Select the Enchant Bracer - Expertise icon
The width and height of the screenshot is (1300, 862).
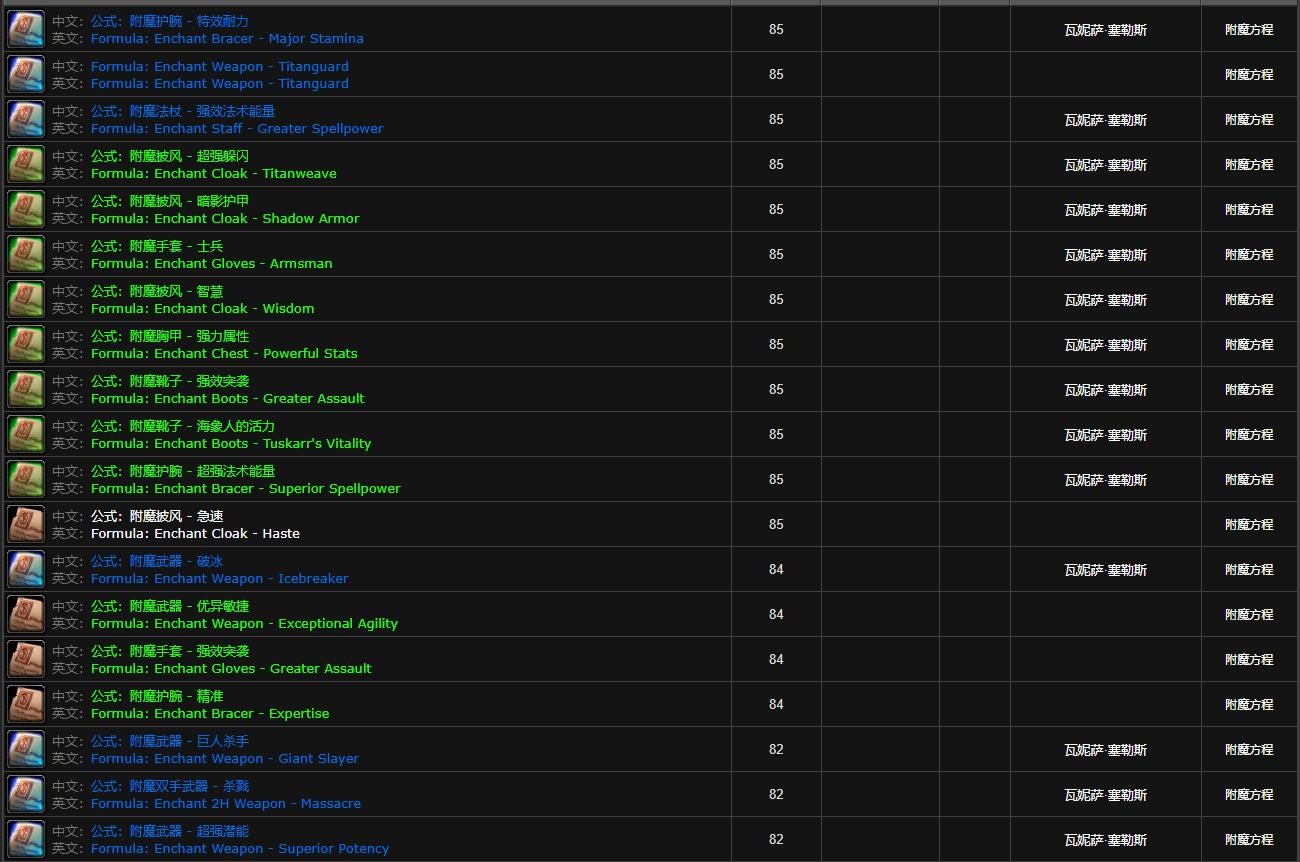coord(26,705)
